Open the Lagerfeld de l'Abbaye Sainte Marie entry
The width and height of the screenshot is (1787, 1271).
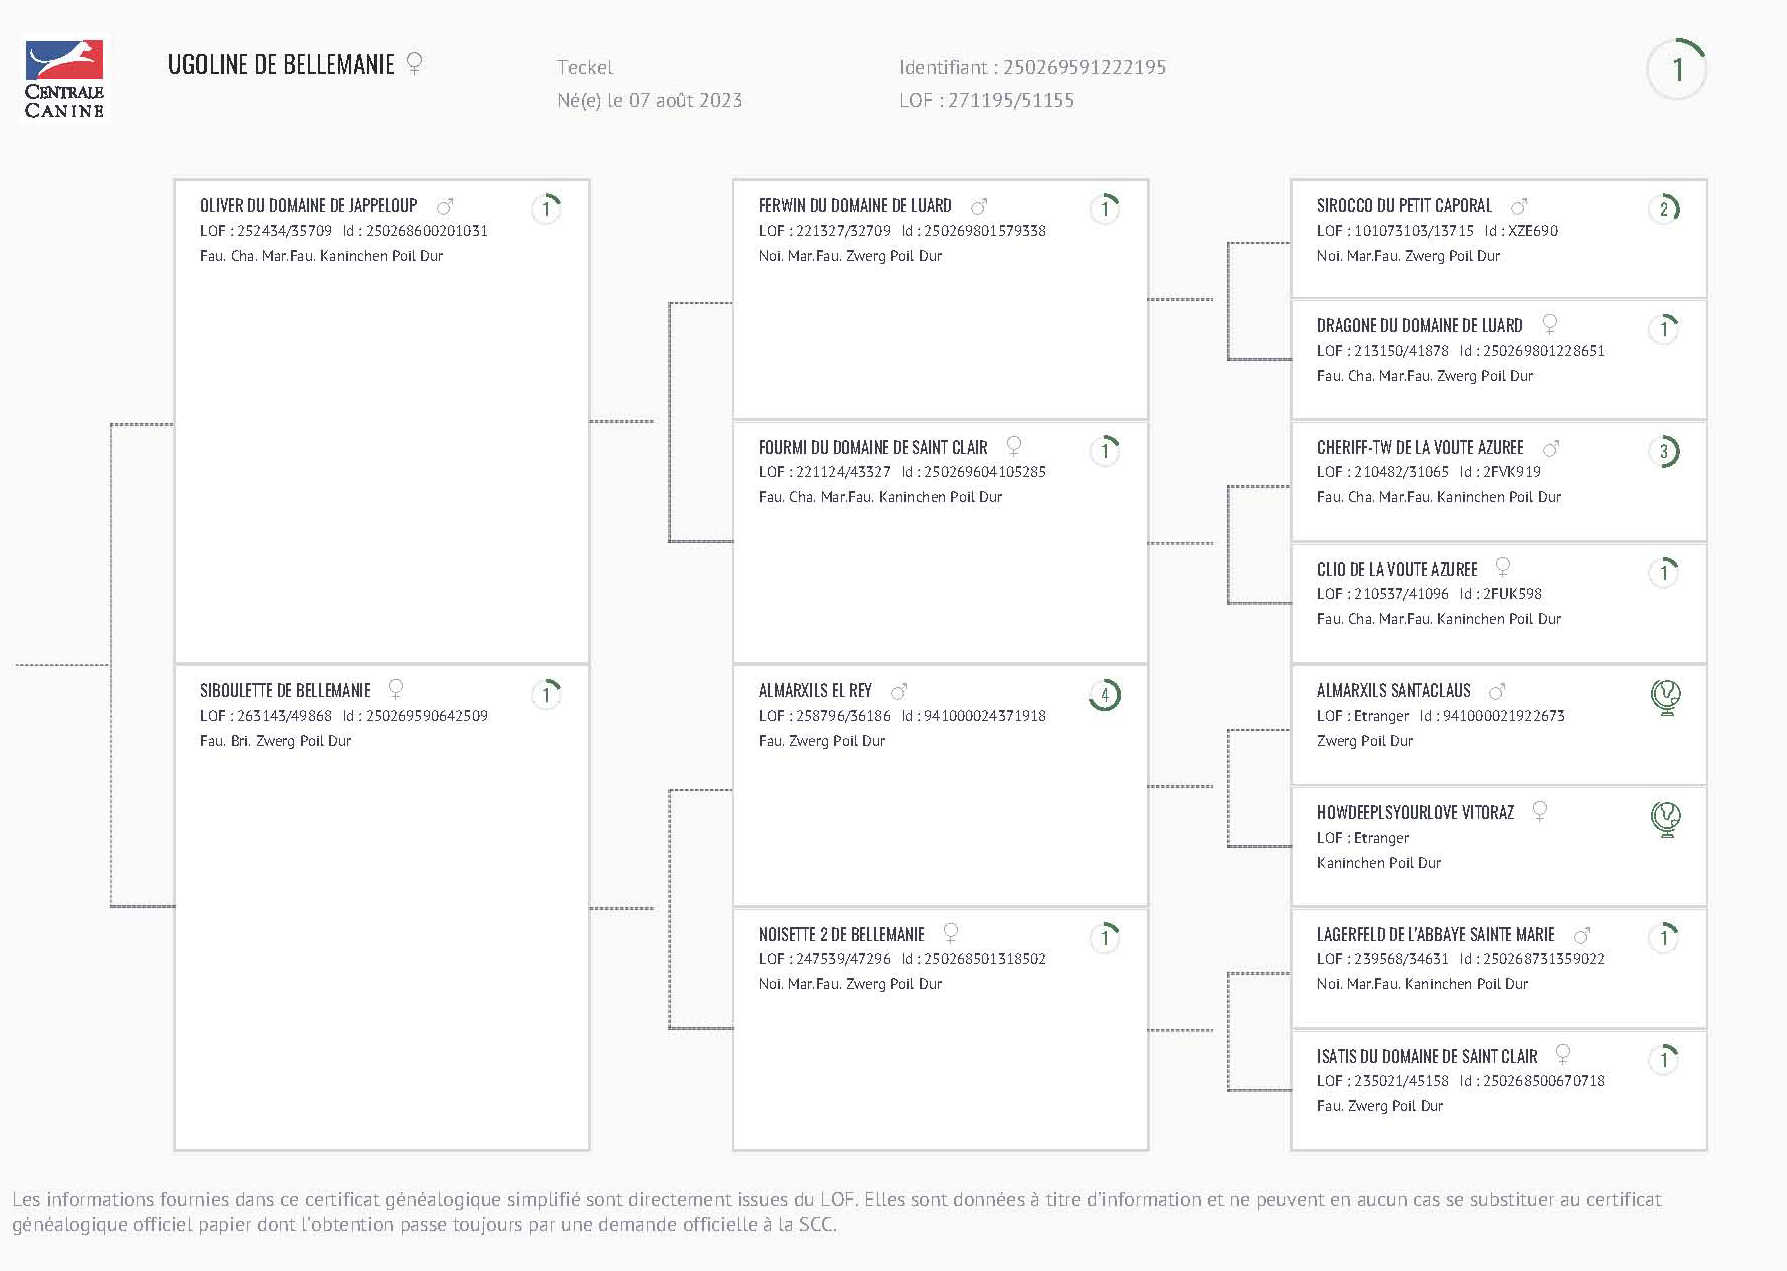coord(1435,934)
